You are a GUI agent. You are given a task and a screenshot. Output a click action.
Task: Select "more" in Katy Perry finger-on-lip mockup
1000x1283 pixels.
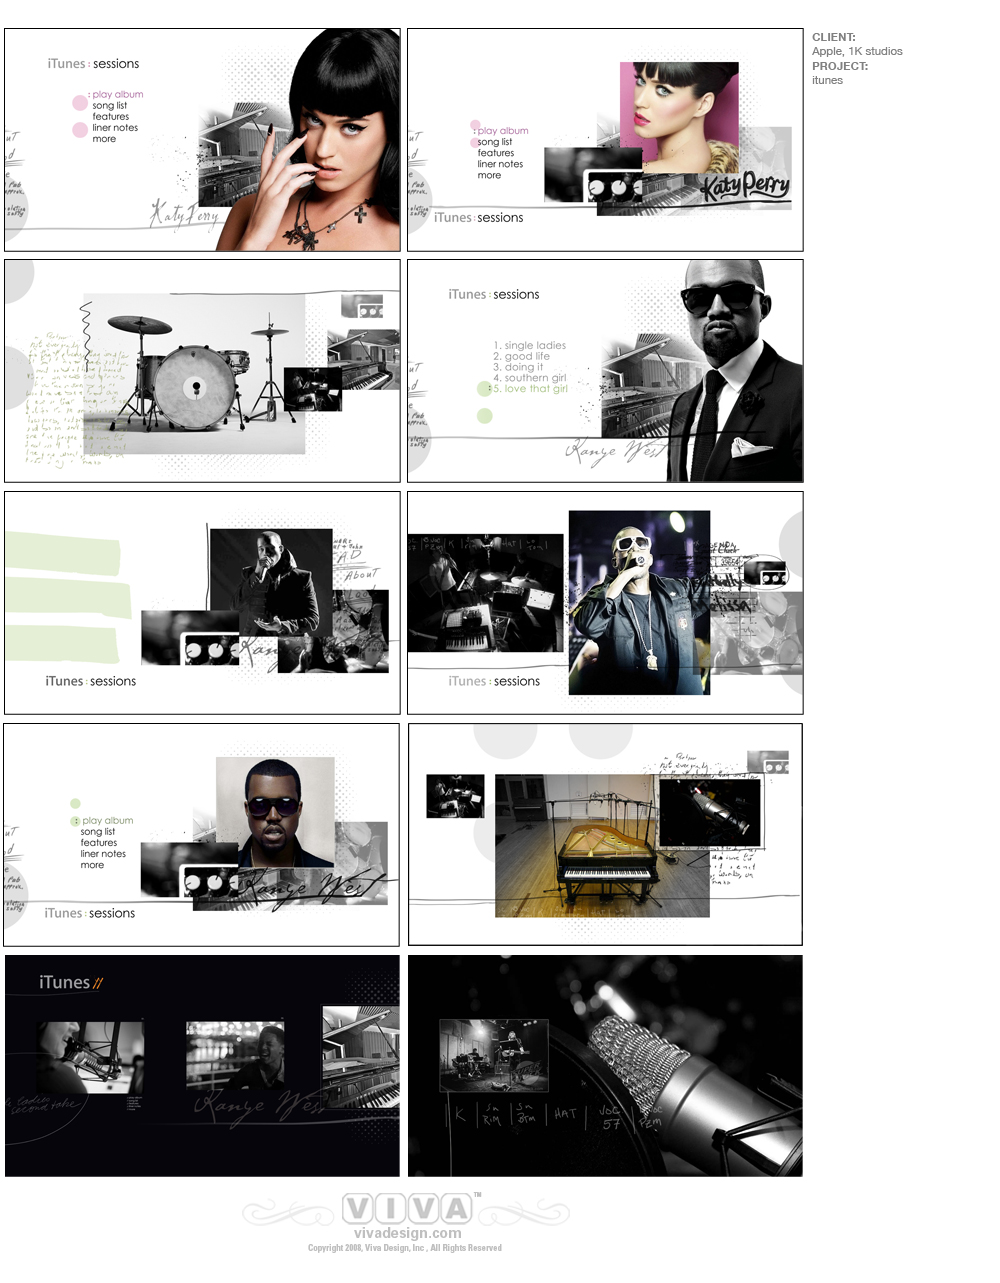coord(104,138)
